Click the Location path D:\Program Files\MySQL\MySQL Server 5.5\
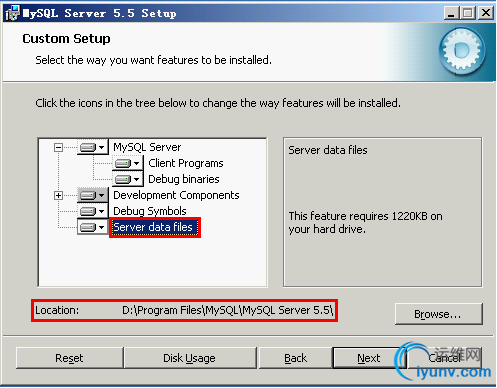The width and height of the screenshot is (497, 388). 228,310
